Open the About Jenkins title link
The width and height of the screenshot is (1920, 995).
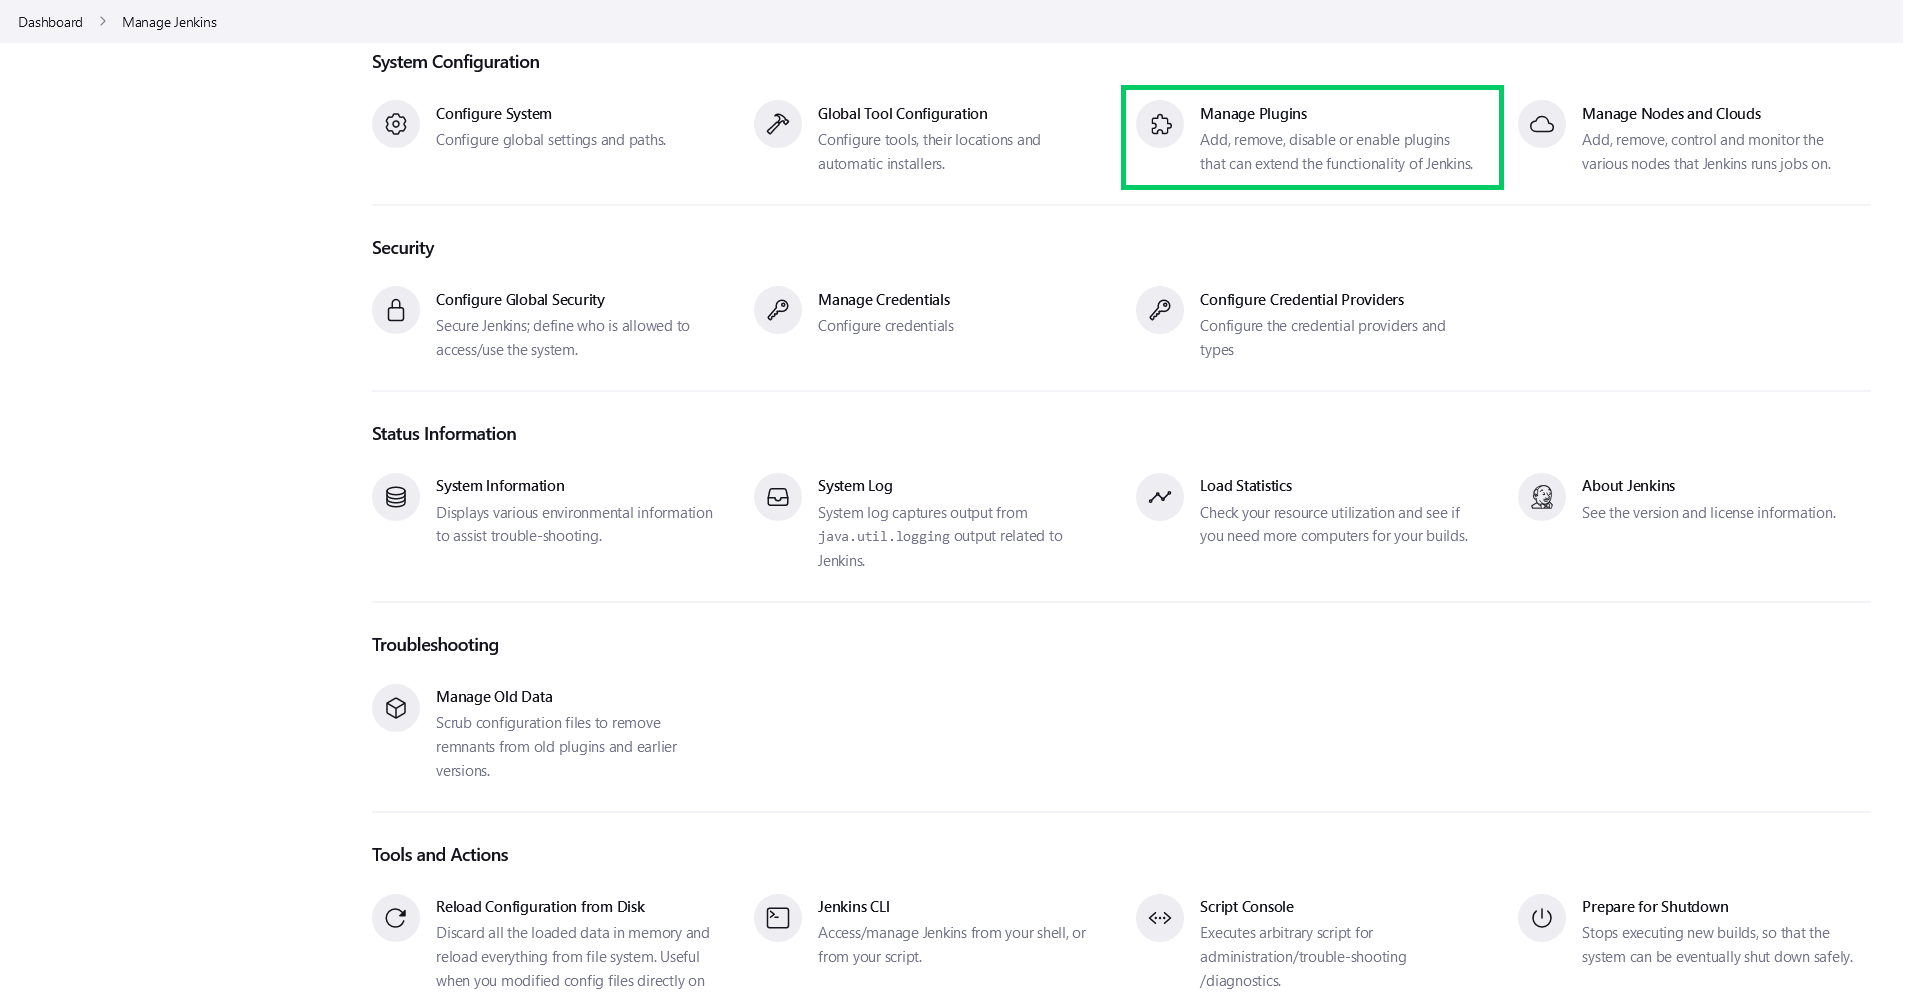1628,486
